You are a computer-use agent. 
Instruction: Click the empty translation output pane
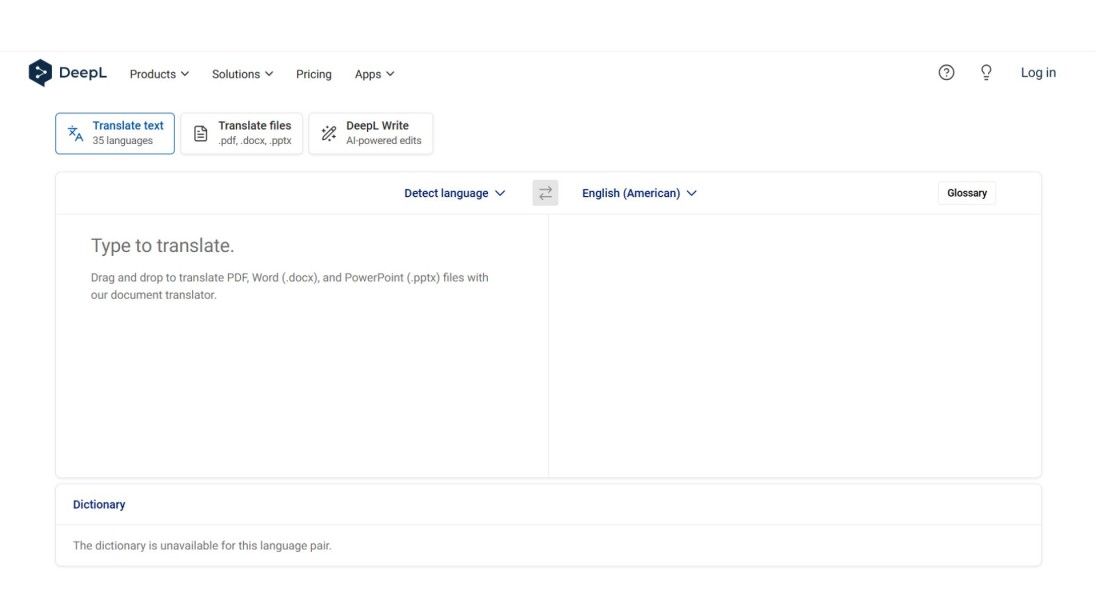click(795, 345)
